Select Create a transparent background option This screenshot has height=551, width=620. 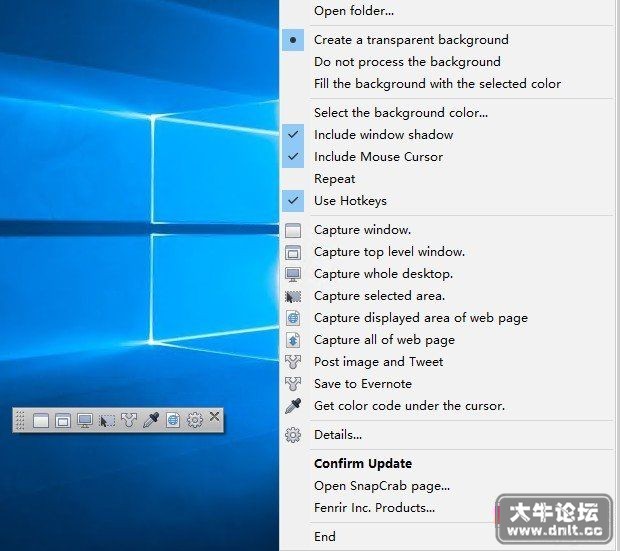[447, 40]
